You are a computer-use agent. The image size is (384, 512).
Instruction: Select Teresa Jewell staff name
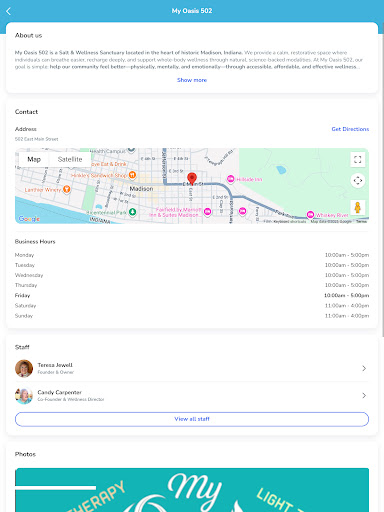click(55, 365)
